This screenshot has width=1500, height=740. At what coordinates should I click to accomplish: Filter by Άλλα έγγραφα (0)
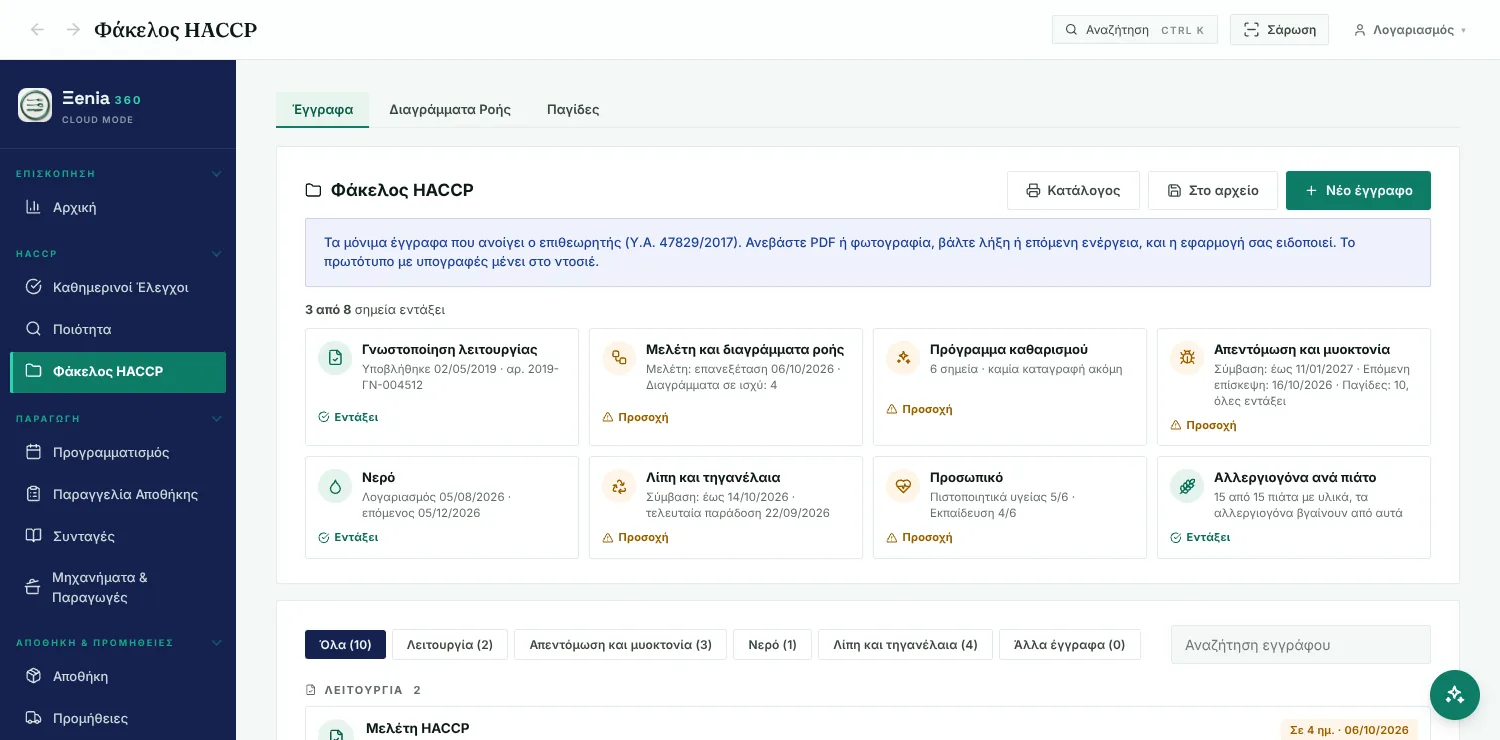(x=1069, y=645)
